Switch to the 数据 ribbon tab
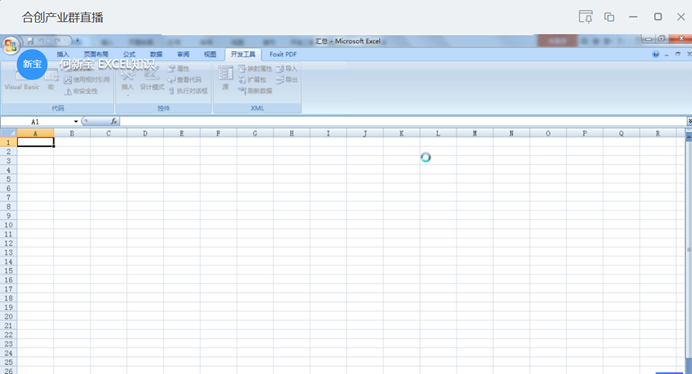 (x=156, y=54)
